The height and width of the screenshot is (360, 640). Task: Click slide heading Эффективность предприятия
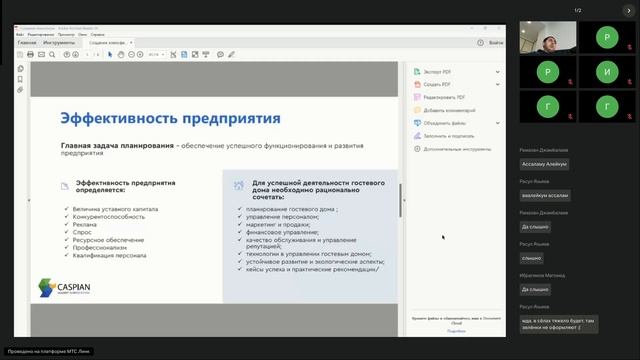171,118
